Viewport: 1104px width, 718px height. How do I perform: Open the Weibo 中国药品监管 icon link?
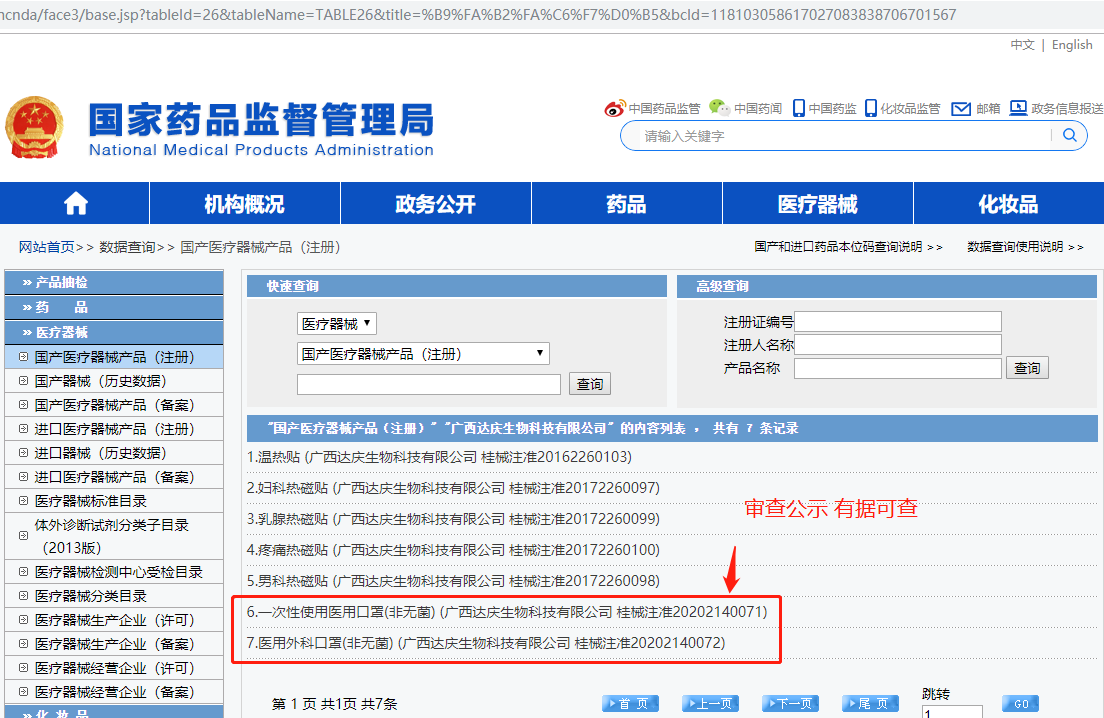614,108
